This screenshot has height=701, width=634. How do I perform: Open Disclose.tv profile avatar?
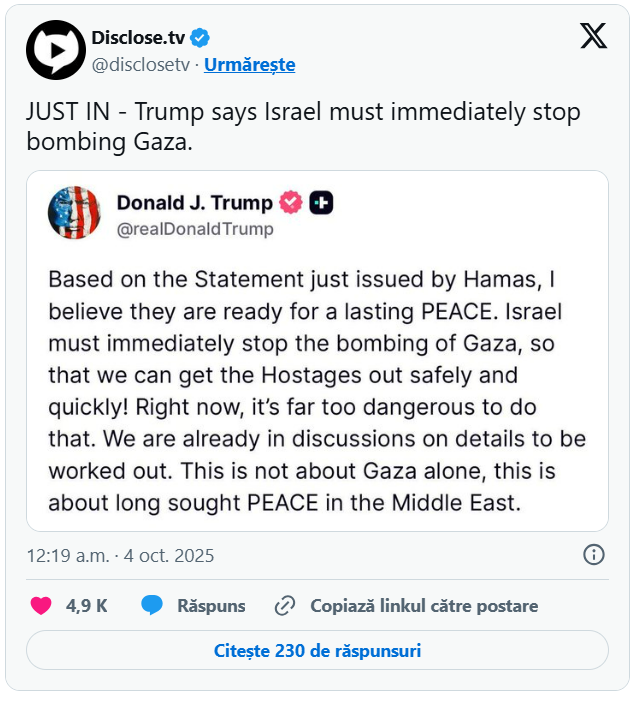point(56,50)
